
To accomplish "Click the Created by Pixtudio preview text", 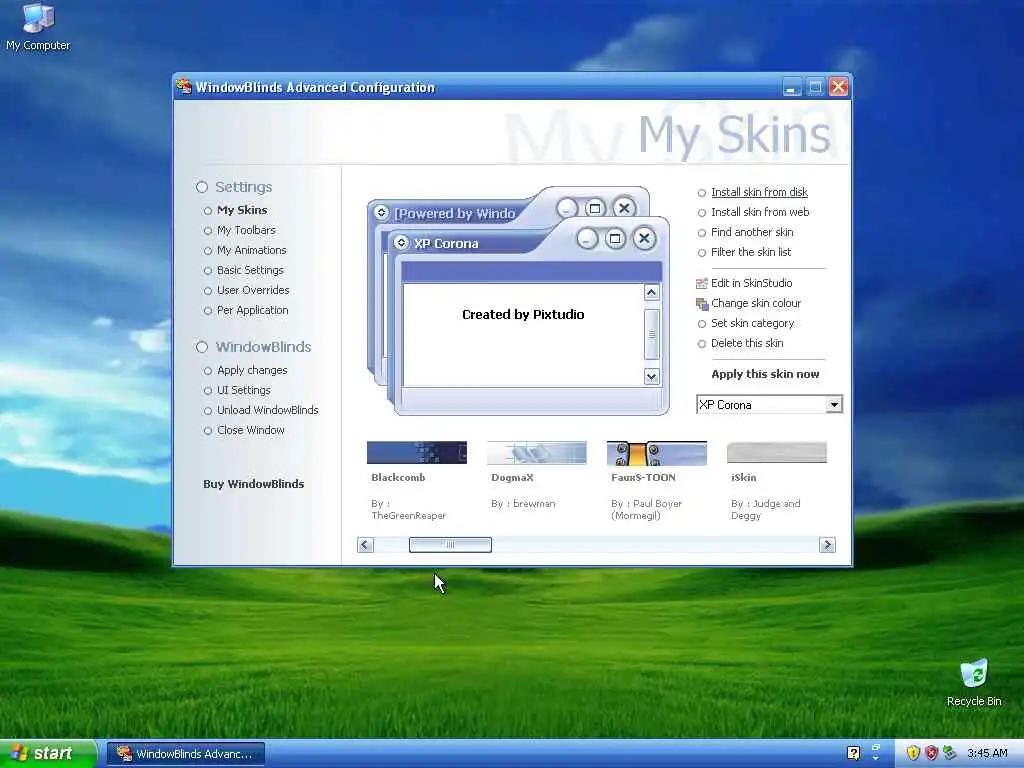I will 523,315.
